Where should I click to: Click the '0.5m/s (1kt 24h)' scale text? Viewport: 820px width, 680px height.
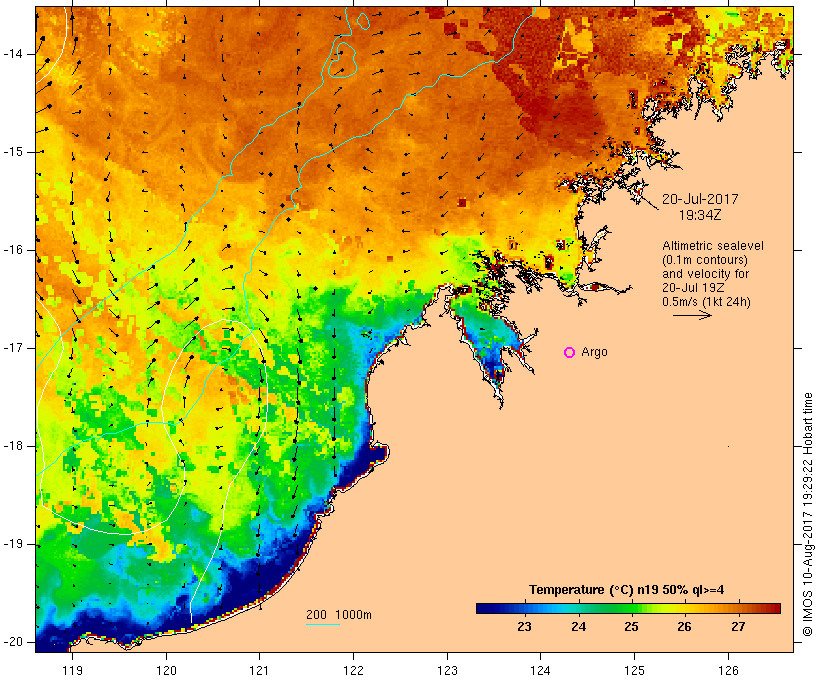(x=706, y=302)
